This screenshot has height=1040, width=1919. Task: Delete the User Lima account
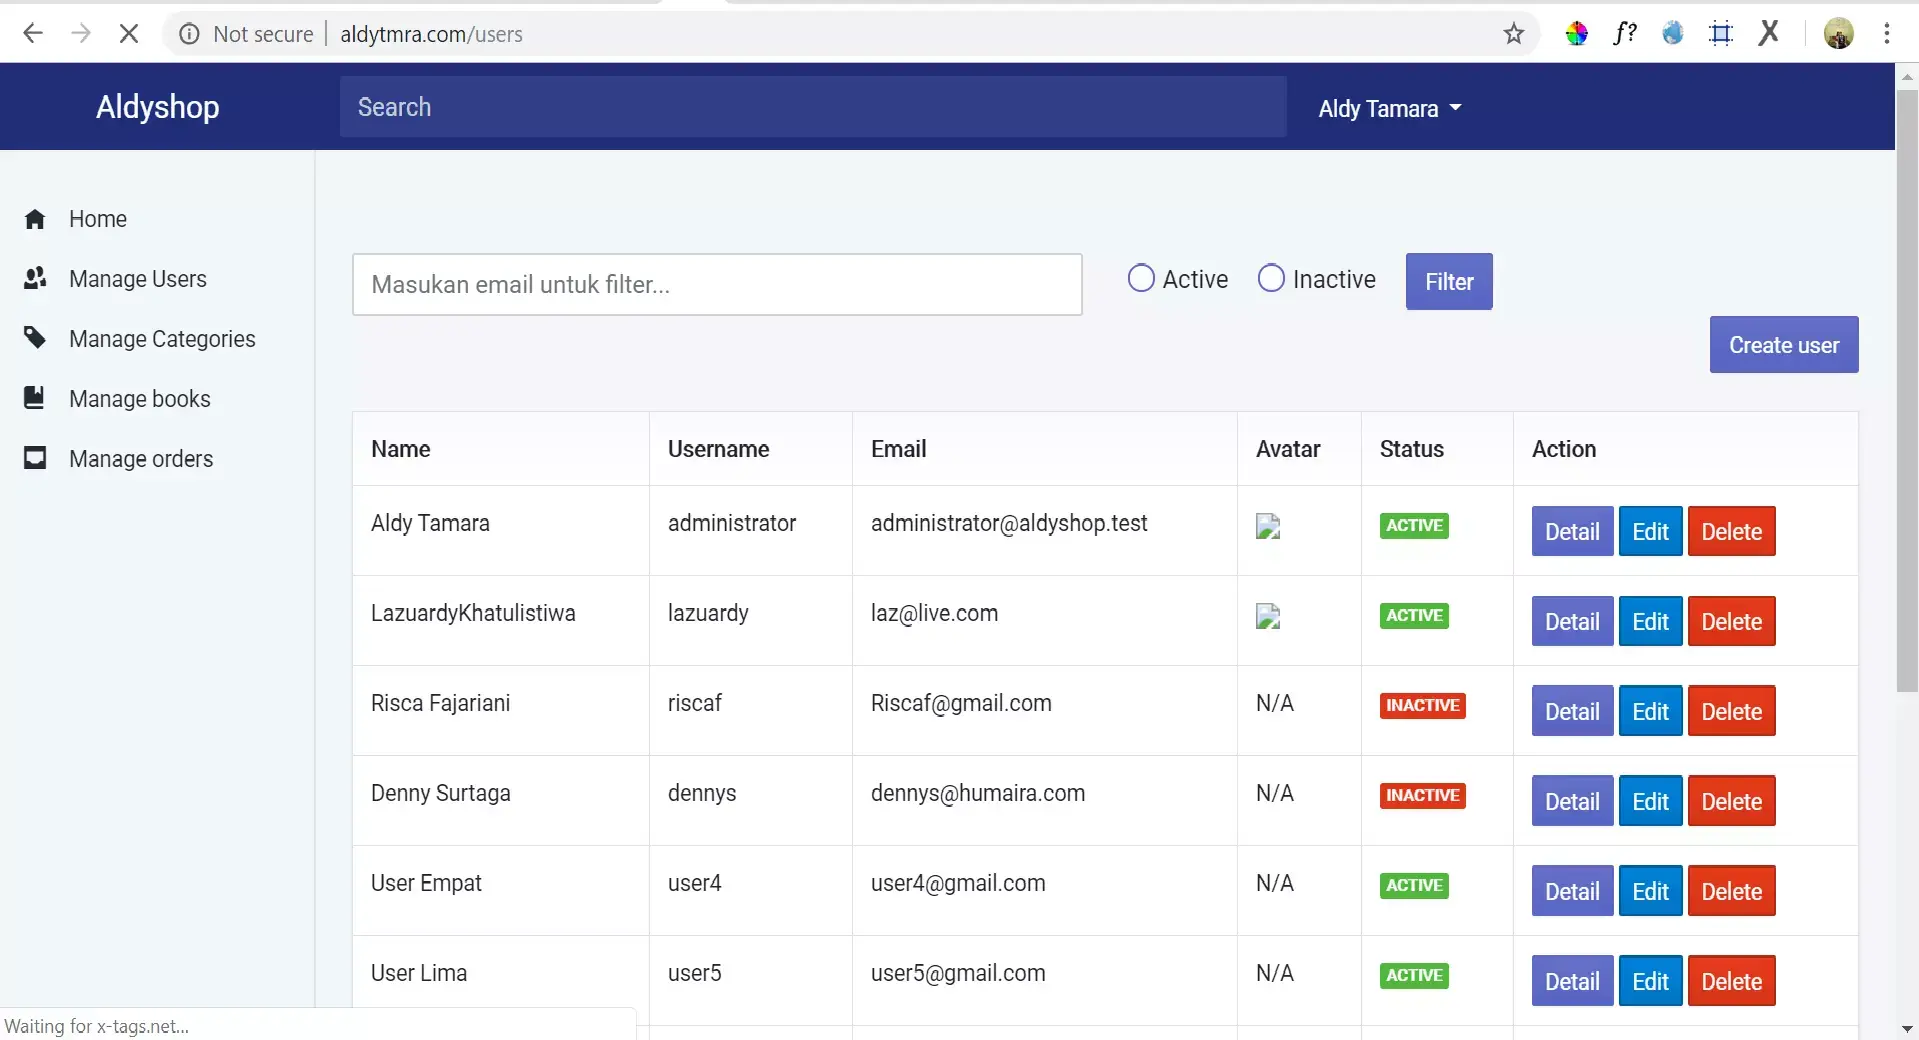click(1731, 981)
